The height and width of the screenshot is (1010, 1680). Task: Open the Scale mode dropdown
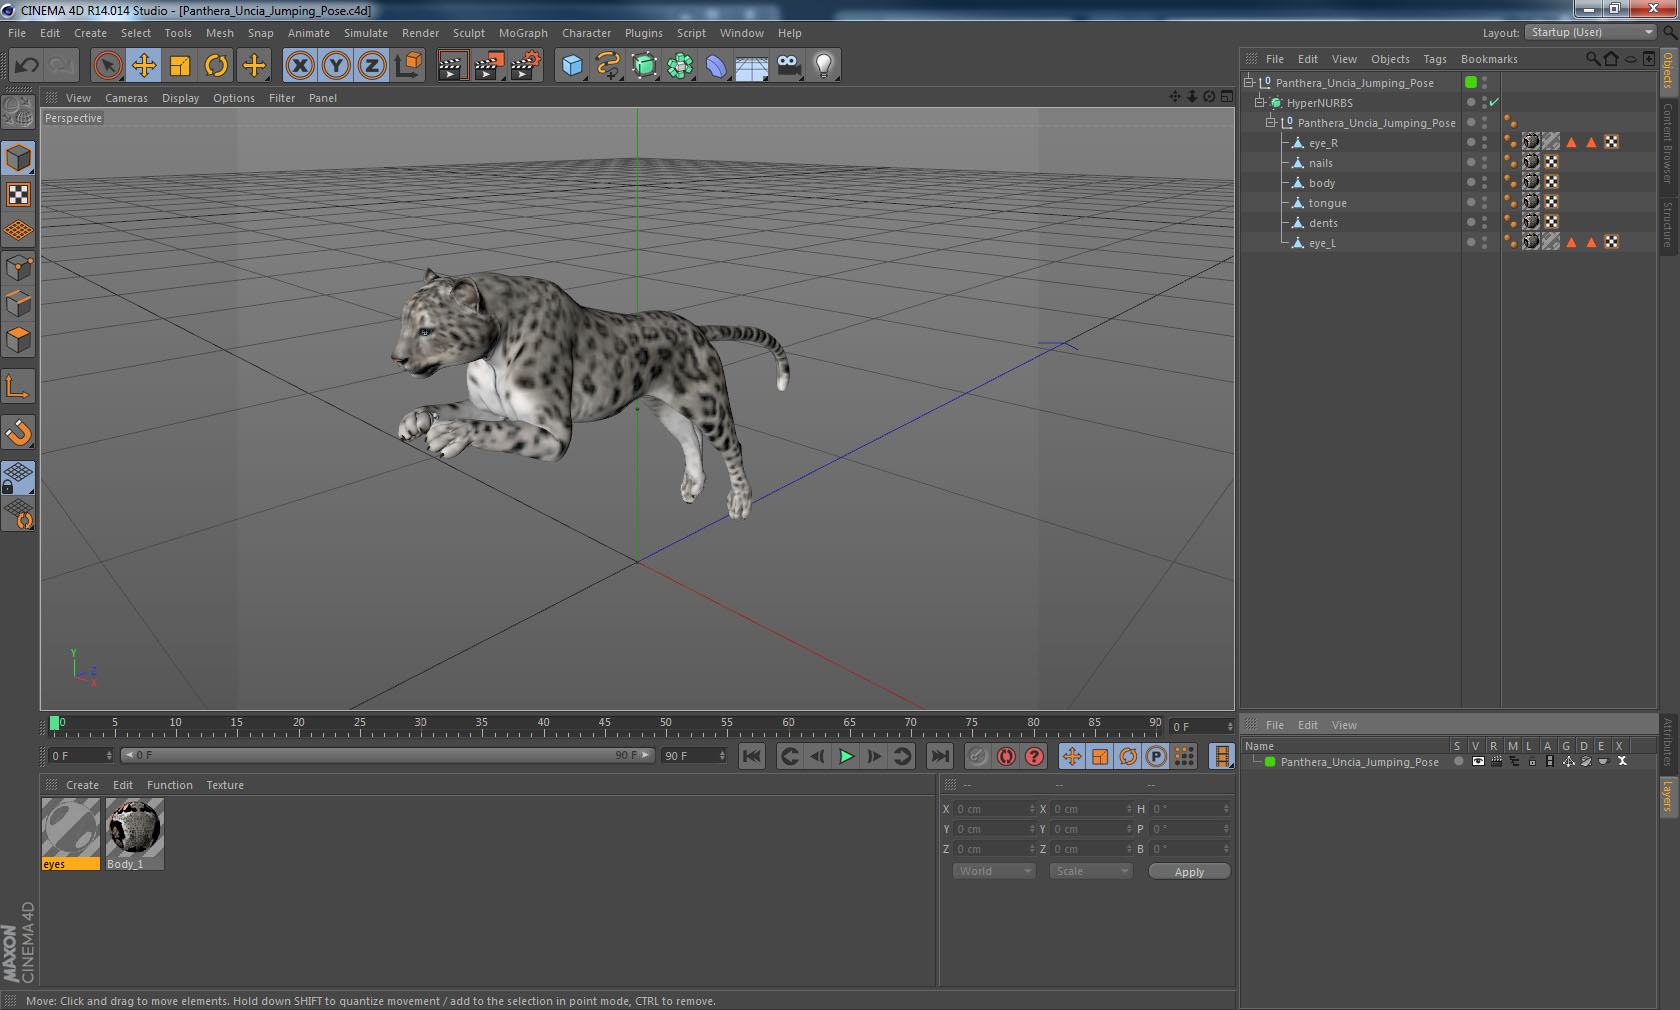point(1090,871)
